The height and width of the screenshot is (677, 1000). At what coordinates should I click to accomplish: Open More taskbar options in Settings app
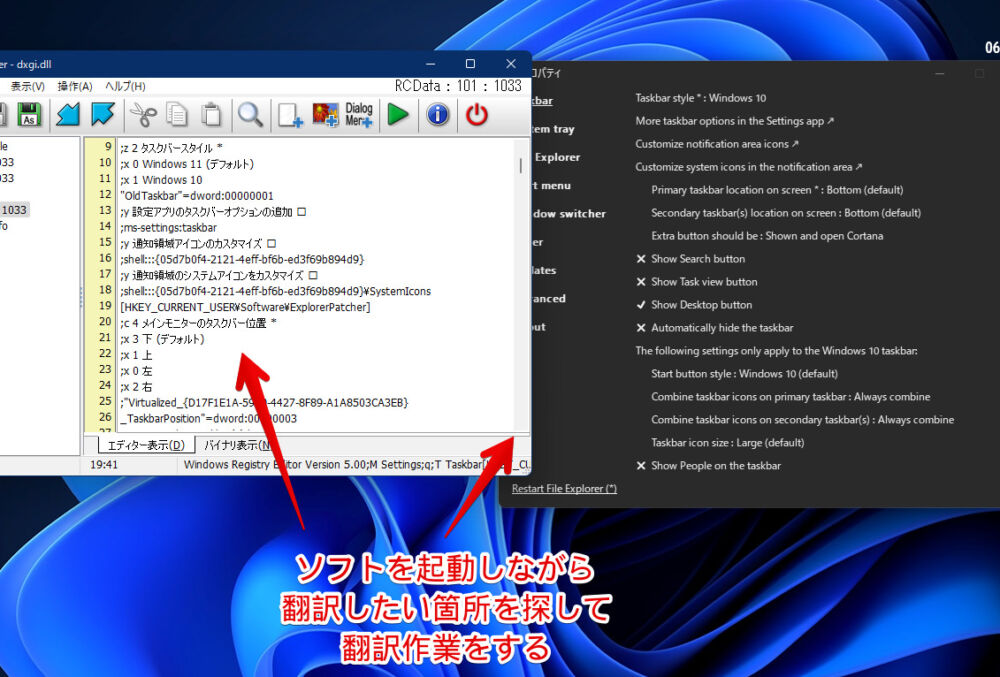click(734, 121)
